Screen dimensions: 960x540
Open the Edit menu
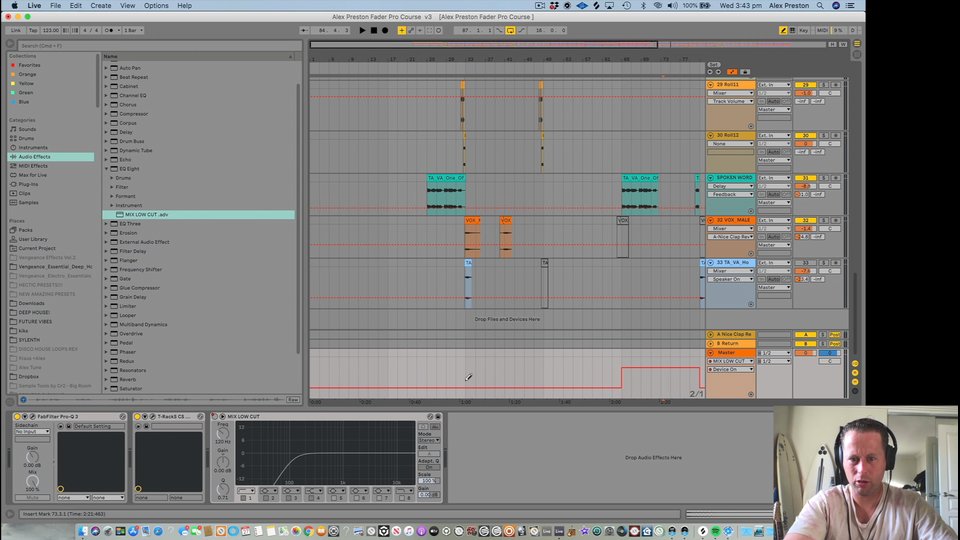click(75, 6)
